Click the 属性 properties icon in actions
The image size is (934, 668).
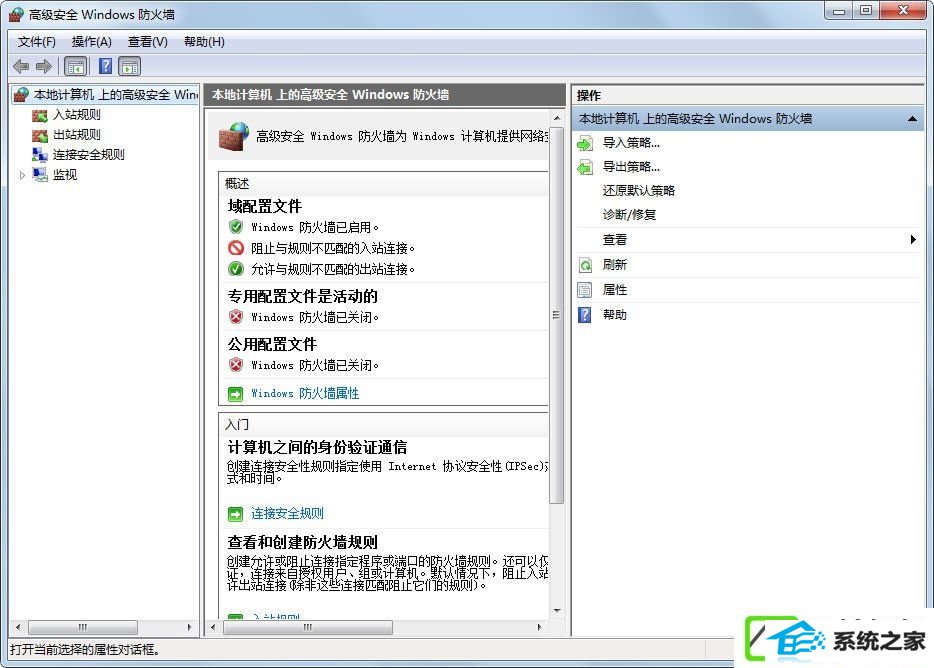click(585, 290)
